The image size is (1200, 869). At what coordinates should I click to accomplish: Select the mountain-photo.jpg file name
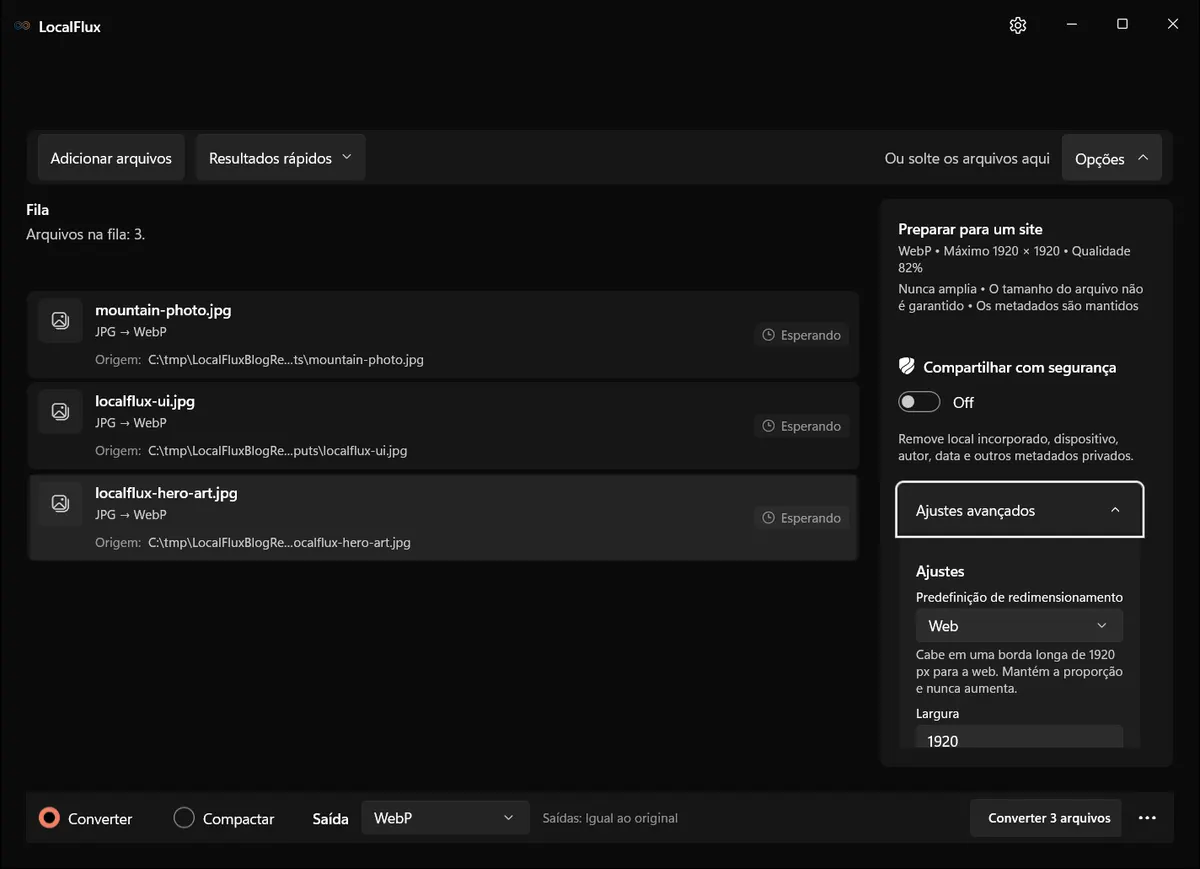[163, 310]
